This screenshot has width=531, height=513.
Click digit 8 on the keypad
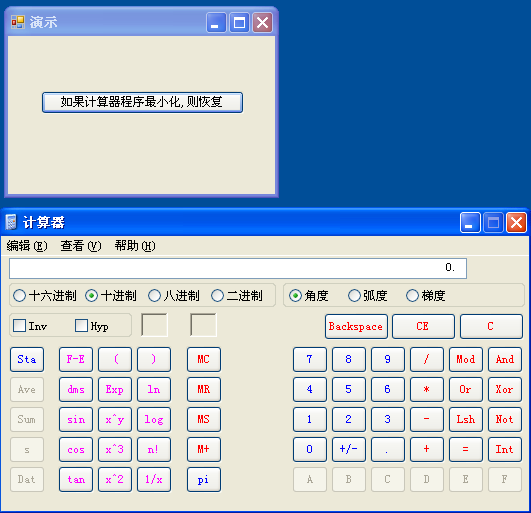tap(348, 359)
